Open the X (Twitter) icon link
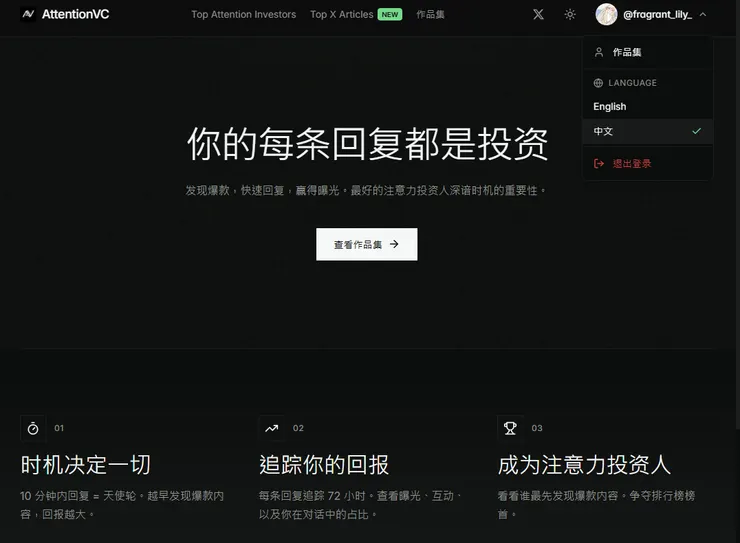The height and width of the screenshot is (543, 740). (x=538, y=15)
